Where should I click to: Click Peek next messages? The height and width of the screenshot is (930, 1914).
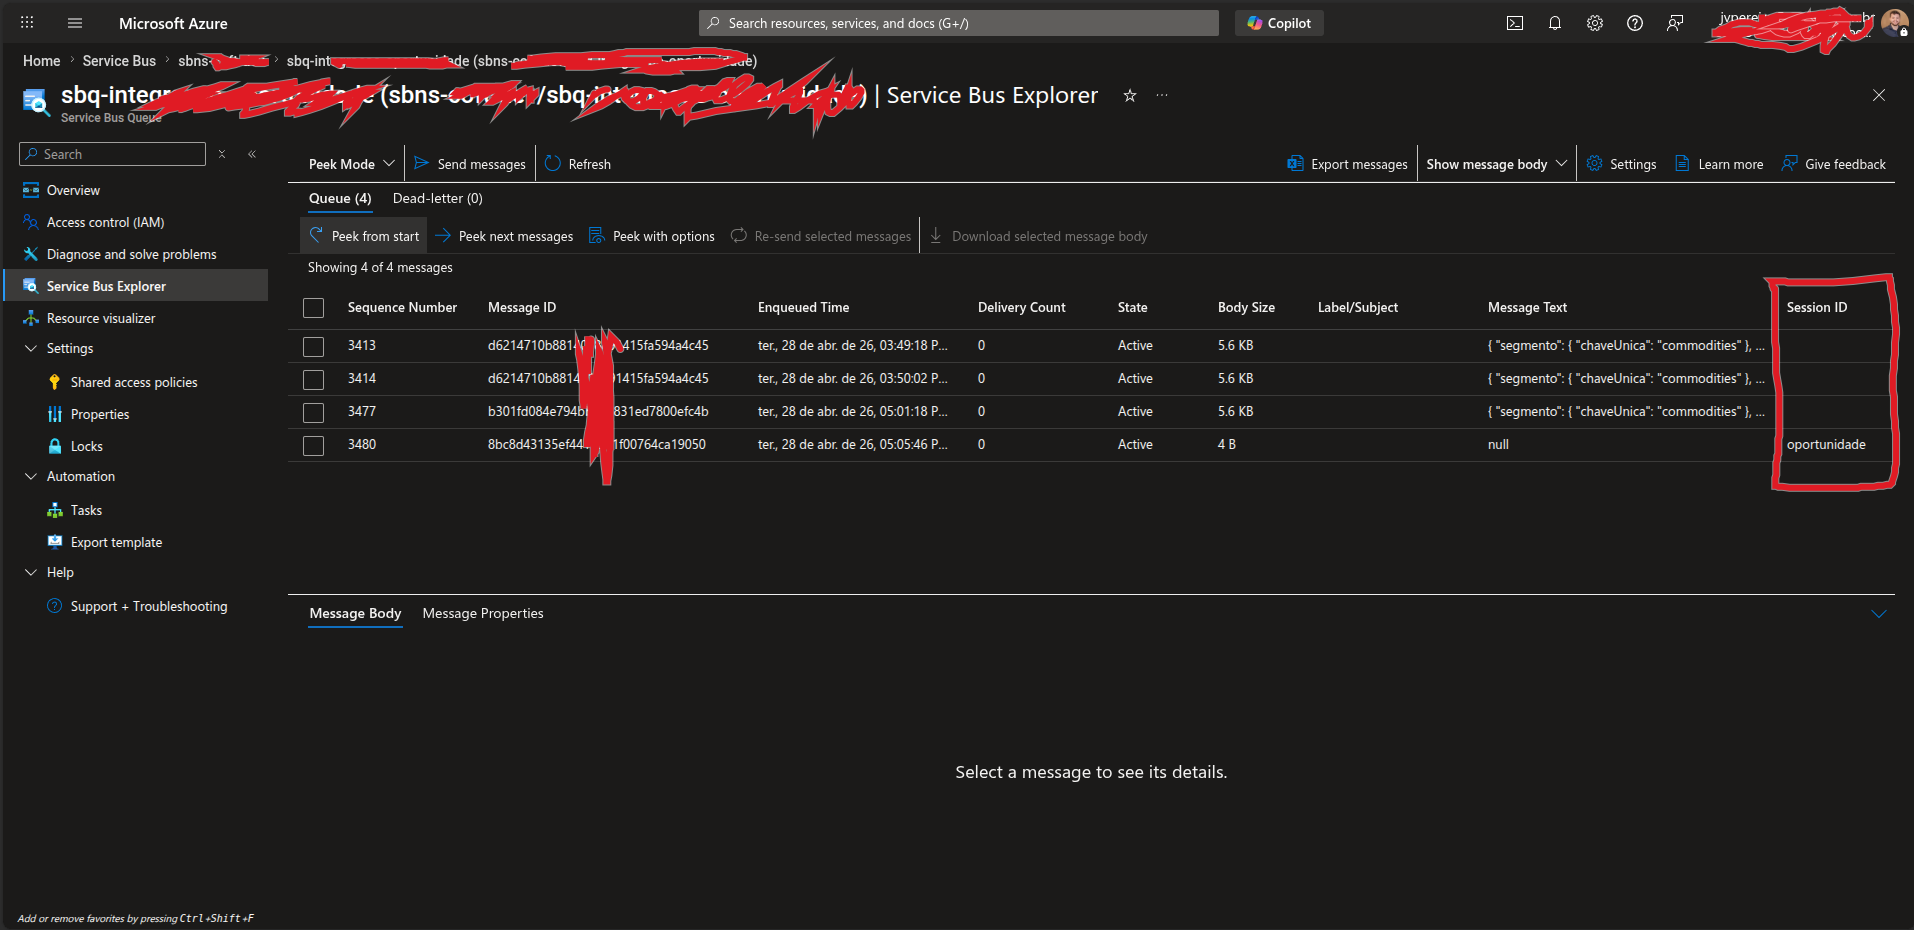point(505,236)
